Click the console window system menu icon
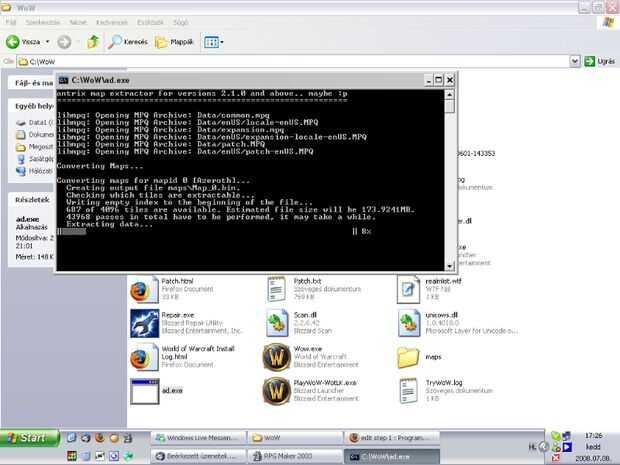Screen dimensions: 620x465 coord(63,80)
